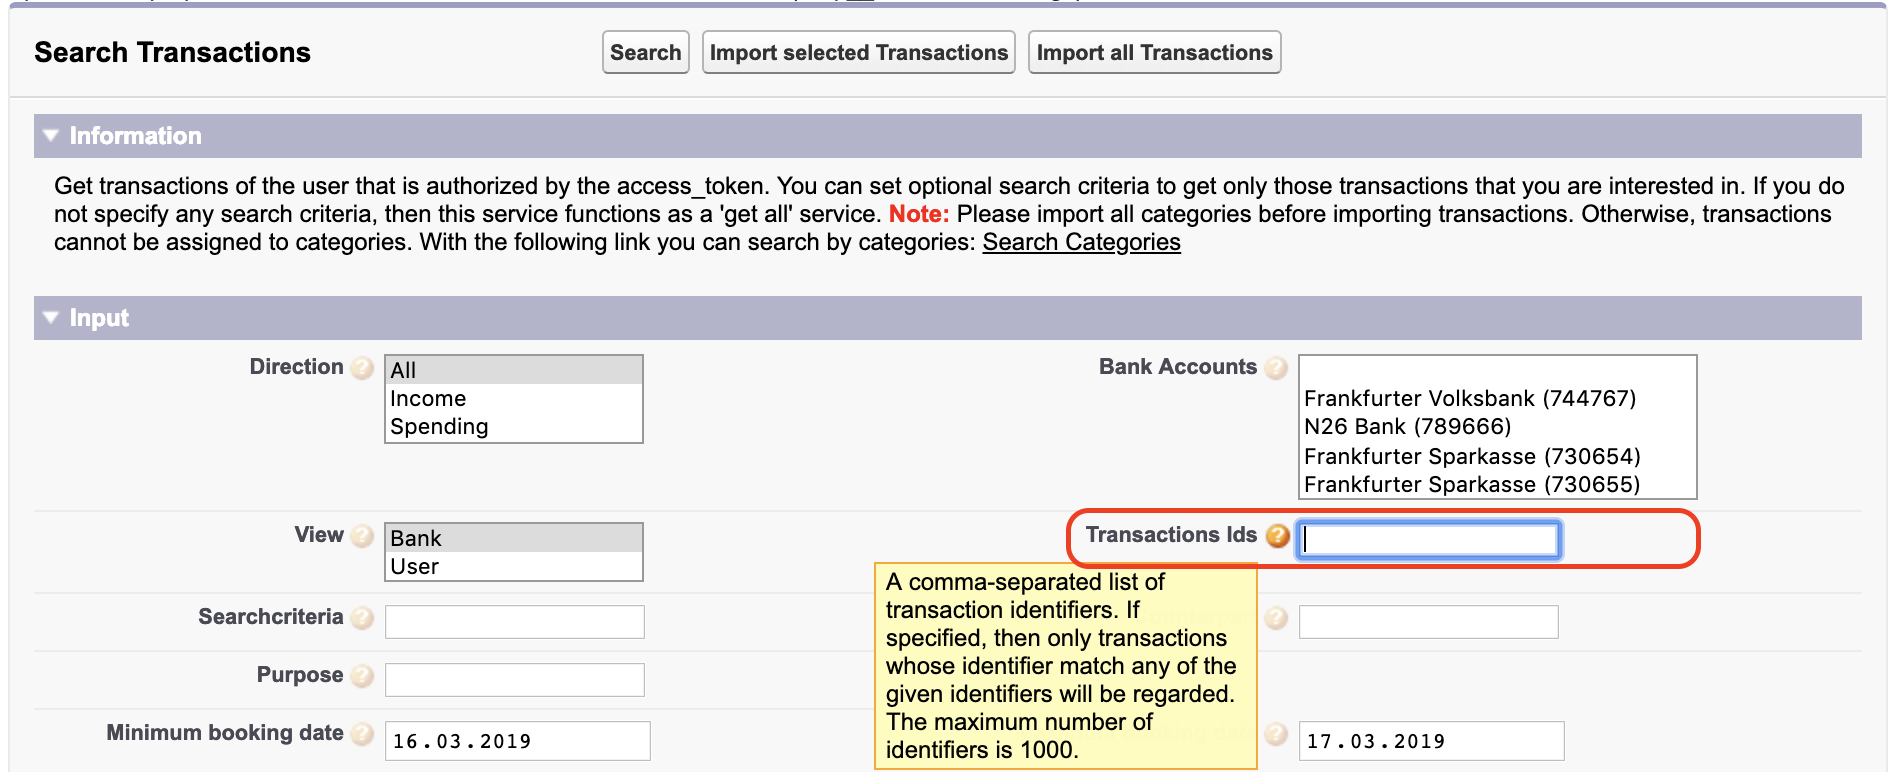Click help icon next to Direction
This screenshot has width=1900, height=772.
(x=363, y=368)
